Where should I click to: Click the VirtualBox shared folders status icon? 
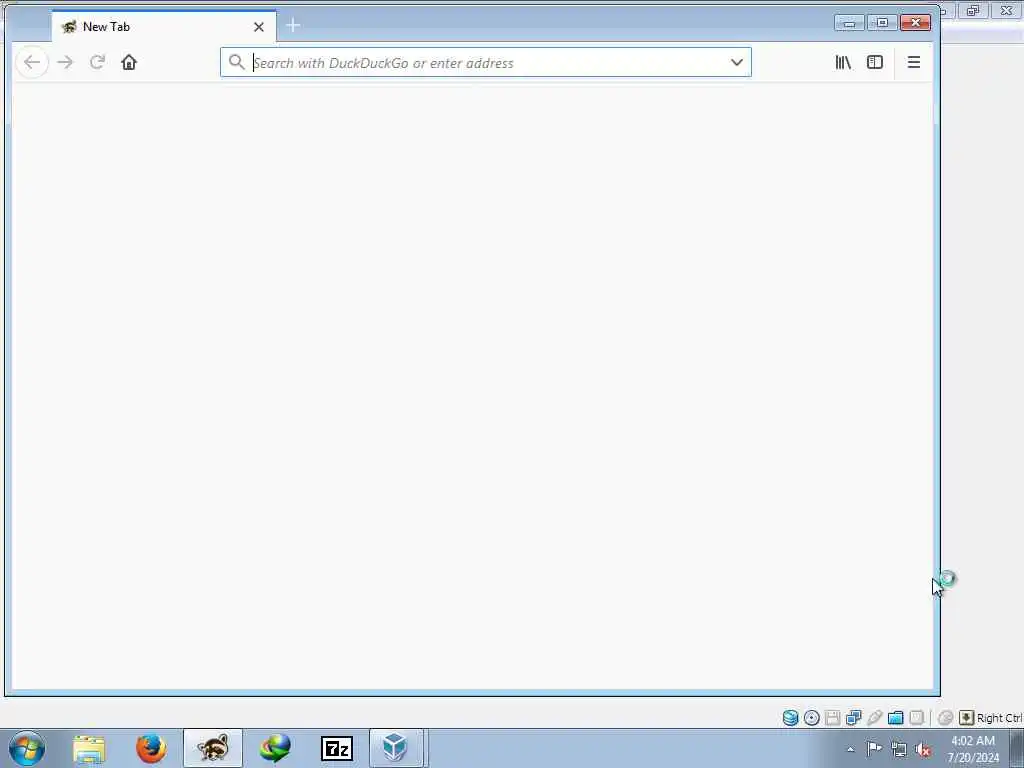click(895, 718)
